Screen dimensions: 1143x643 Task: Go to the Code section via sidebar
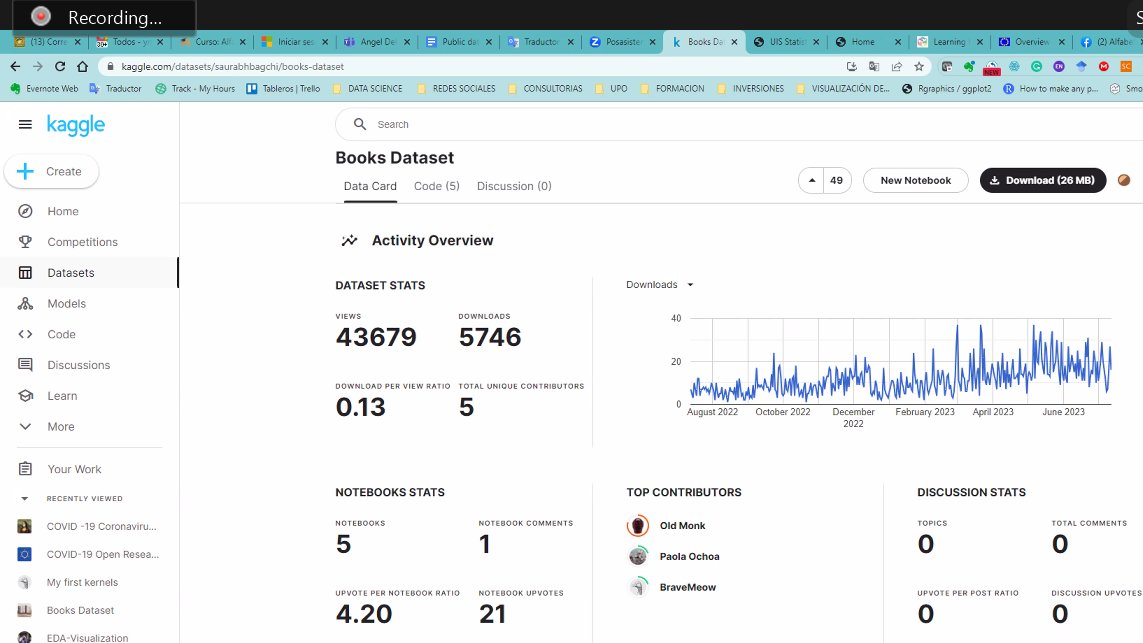[x=63, y=334]
